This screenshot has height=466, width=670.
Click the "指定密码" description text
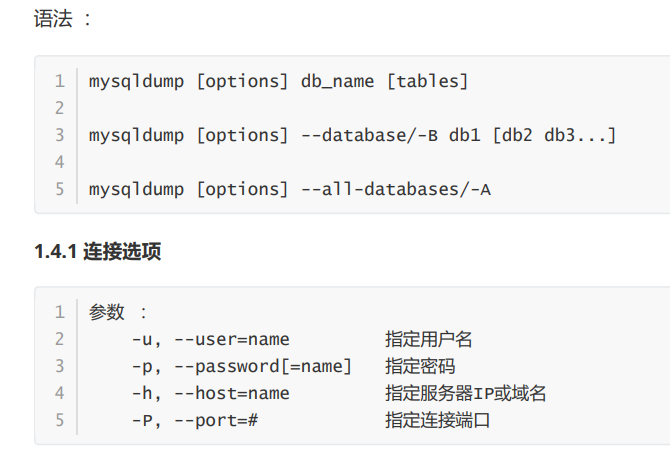[x=420, y=366]
